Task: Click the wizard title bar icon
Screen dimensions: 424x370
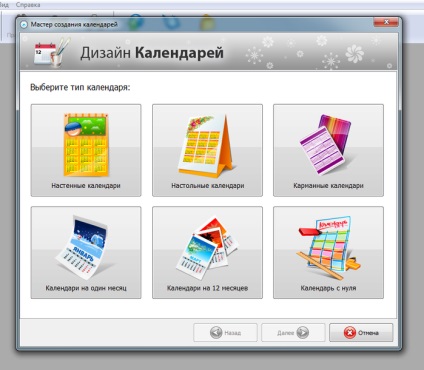Action: click(x=24, y=24)
